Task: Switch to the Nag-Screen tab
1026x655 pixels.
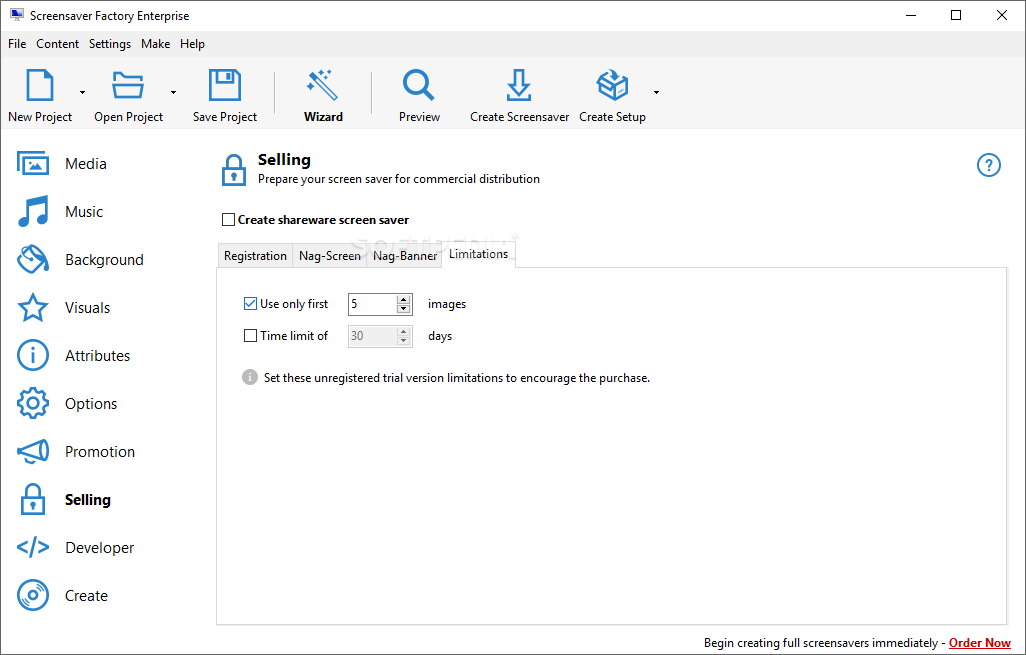Action: tap(330, 256)
